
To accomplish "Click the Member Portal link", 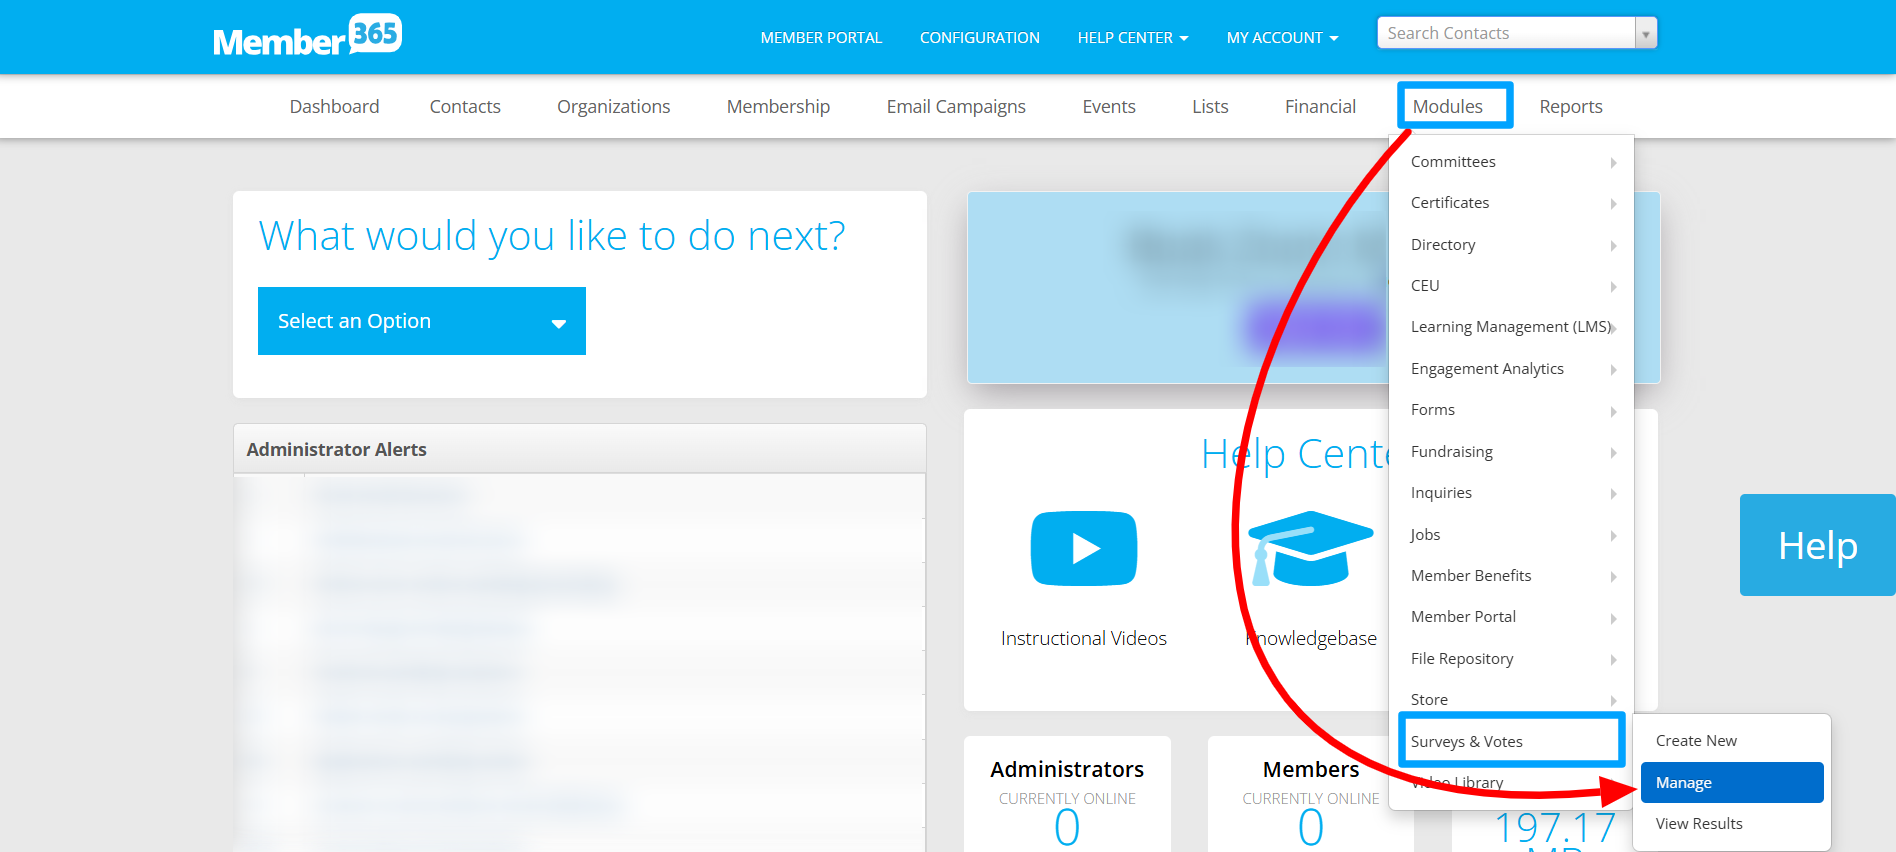I will click(x=820, y=38).
